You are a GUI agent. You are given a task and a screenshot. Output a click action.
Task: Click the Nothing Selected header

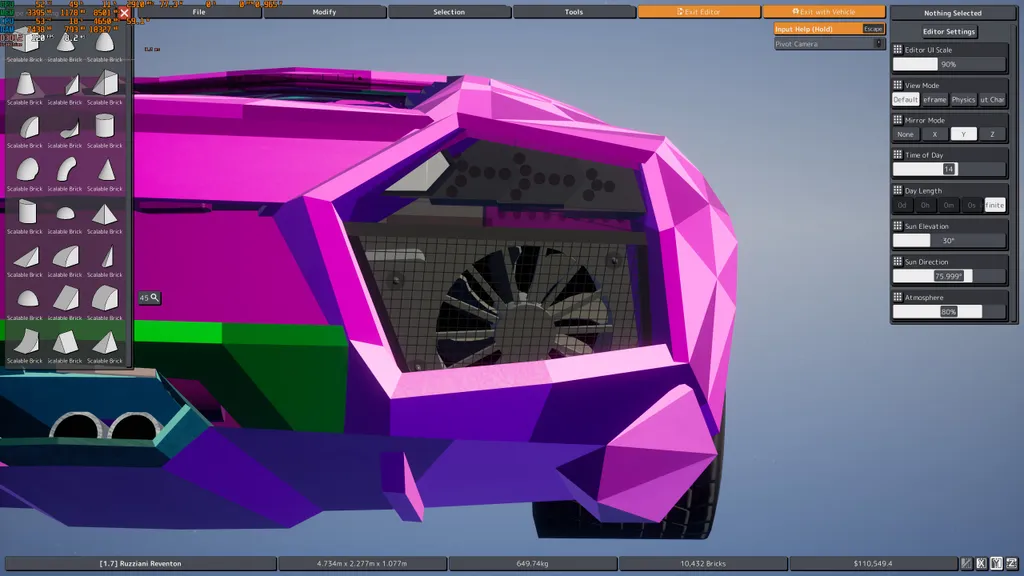click(x=952, y=13)
